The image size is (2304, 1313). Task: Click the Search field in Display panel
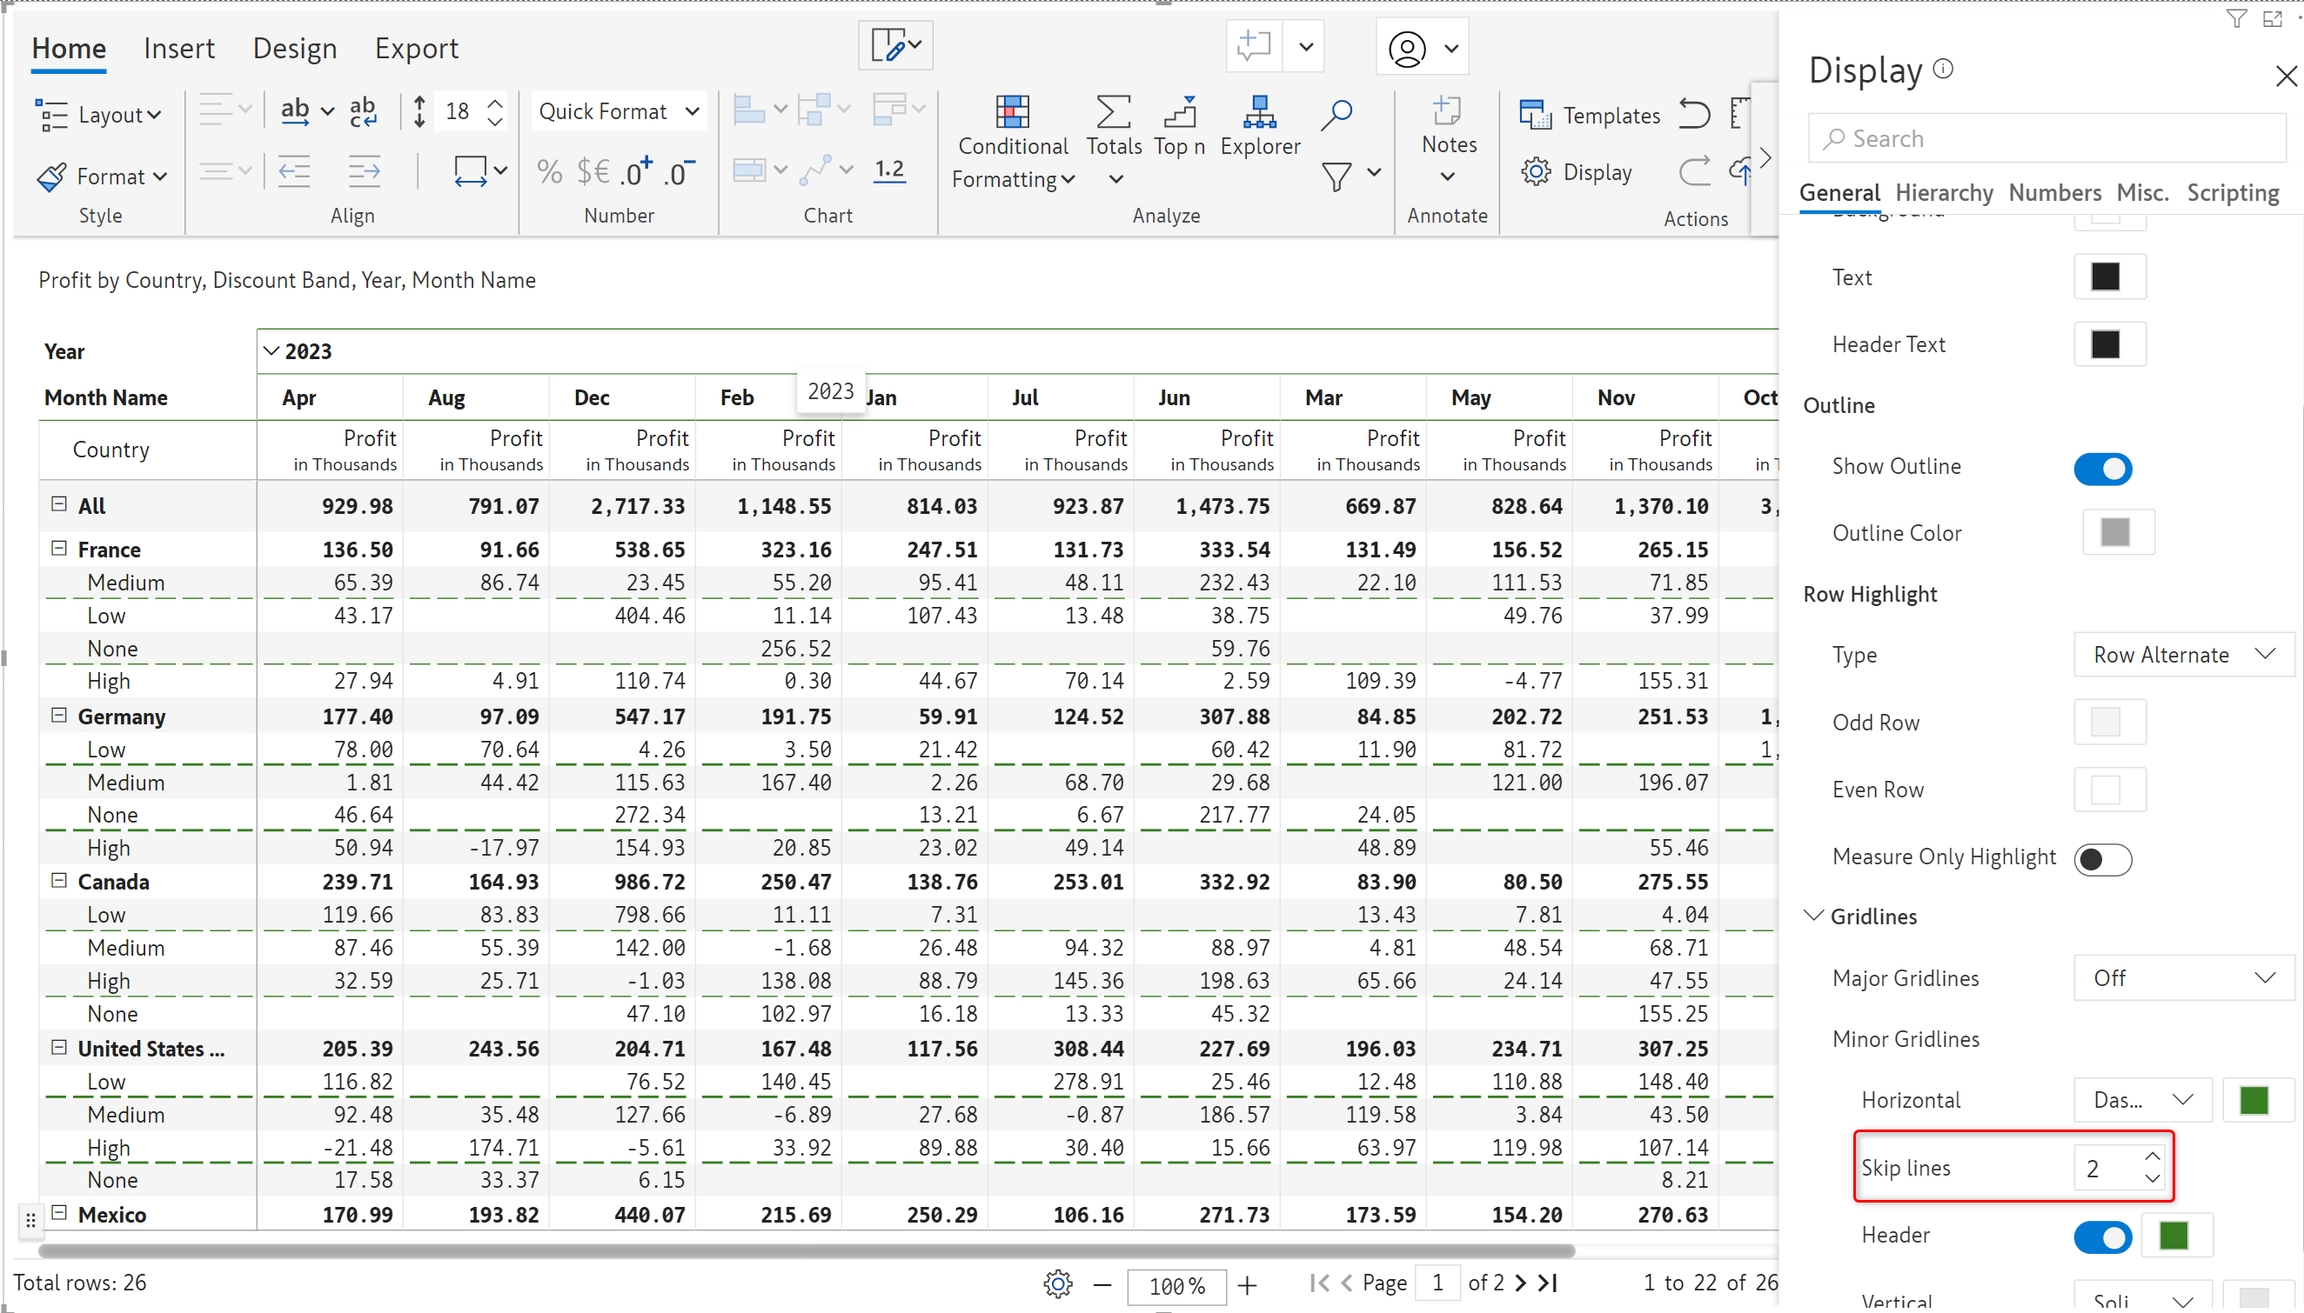click(x=2045, y=139)
